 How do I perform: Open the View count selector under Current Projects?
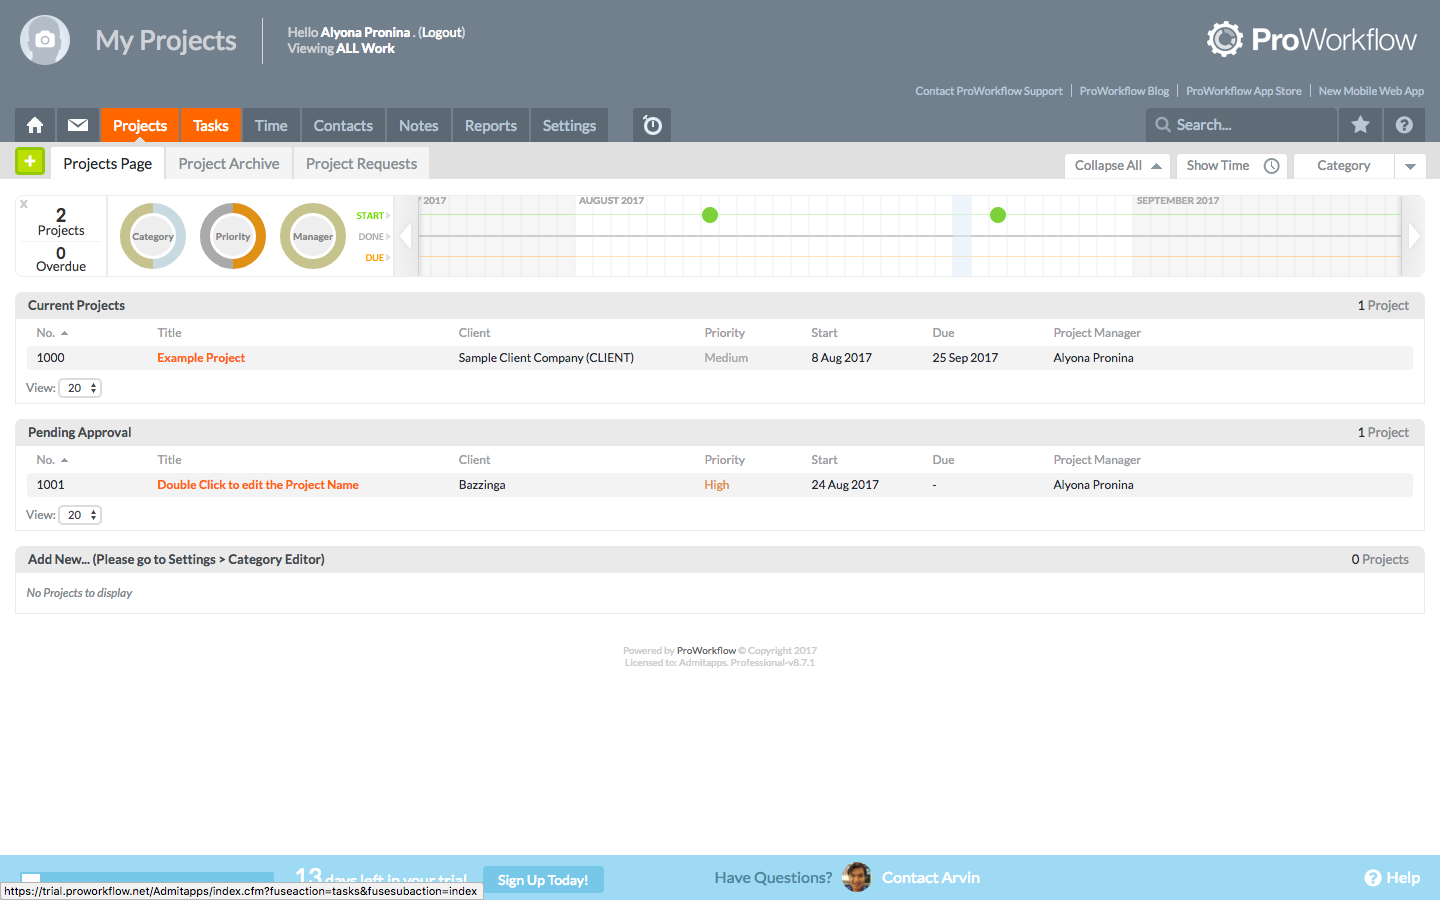pyautogui.click(x=79, y=387)
